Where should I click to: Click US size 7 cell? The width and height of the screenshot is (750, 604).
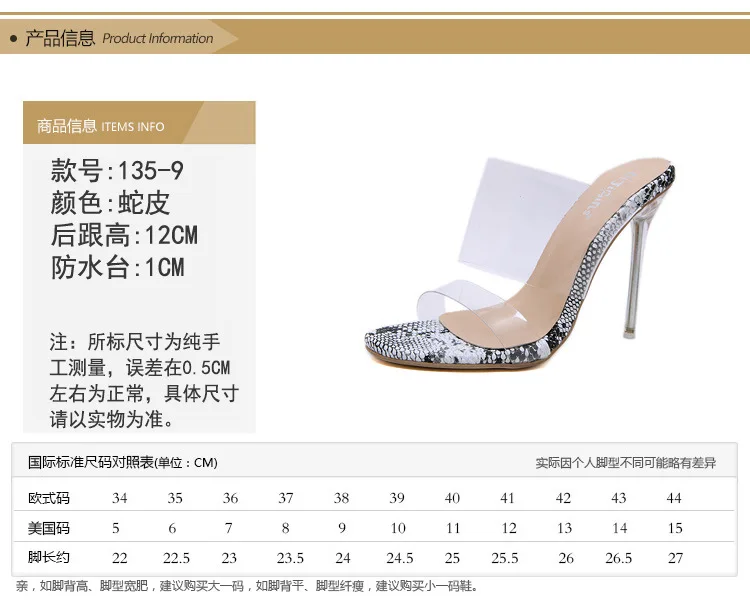[x=229, y=528]
